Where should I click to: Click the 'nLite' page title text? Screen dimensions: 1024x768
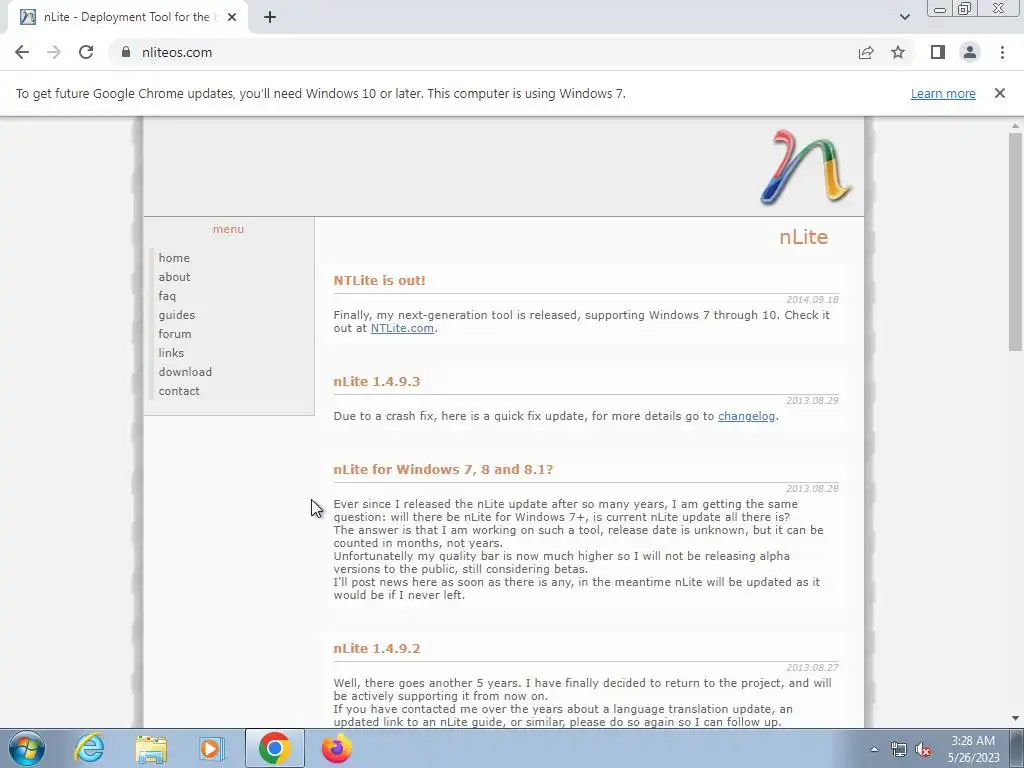tap(803, 236)
